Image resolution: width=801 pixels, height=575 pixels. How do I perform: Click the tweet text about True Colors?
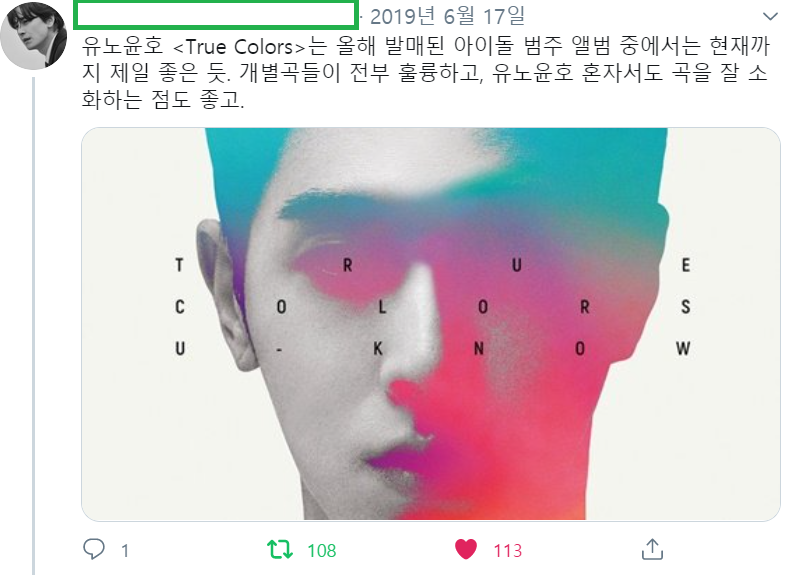click(426, 73)
